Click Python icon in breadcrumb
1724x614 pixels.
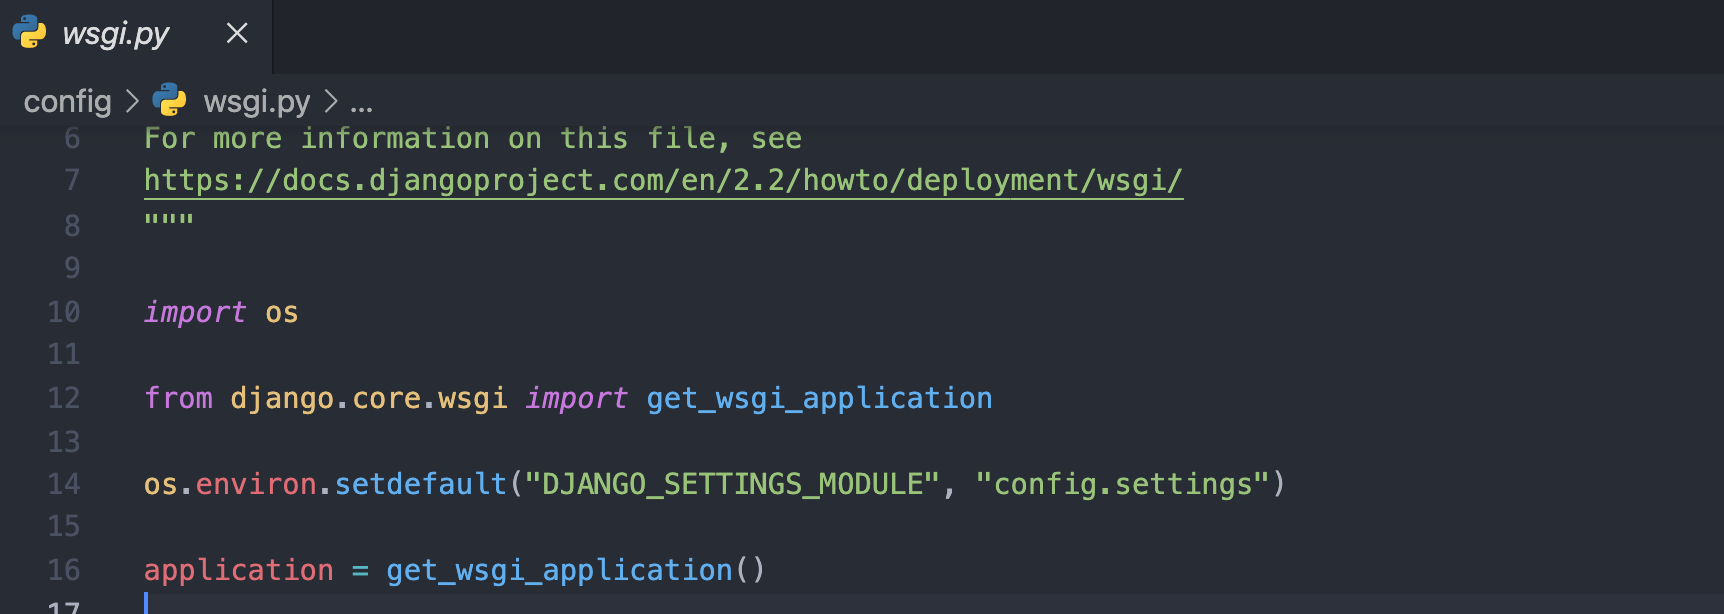pos(170,100)
